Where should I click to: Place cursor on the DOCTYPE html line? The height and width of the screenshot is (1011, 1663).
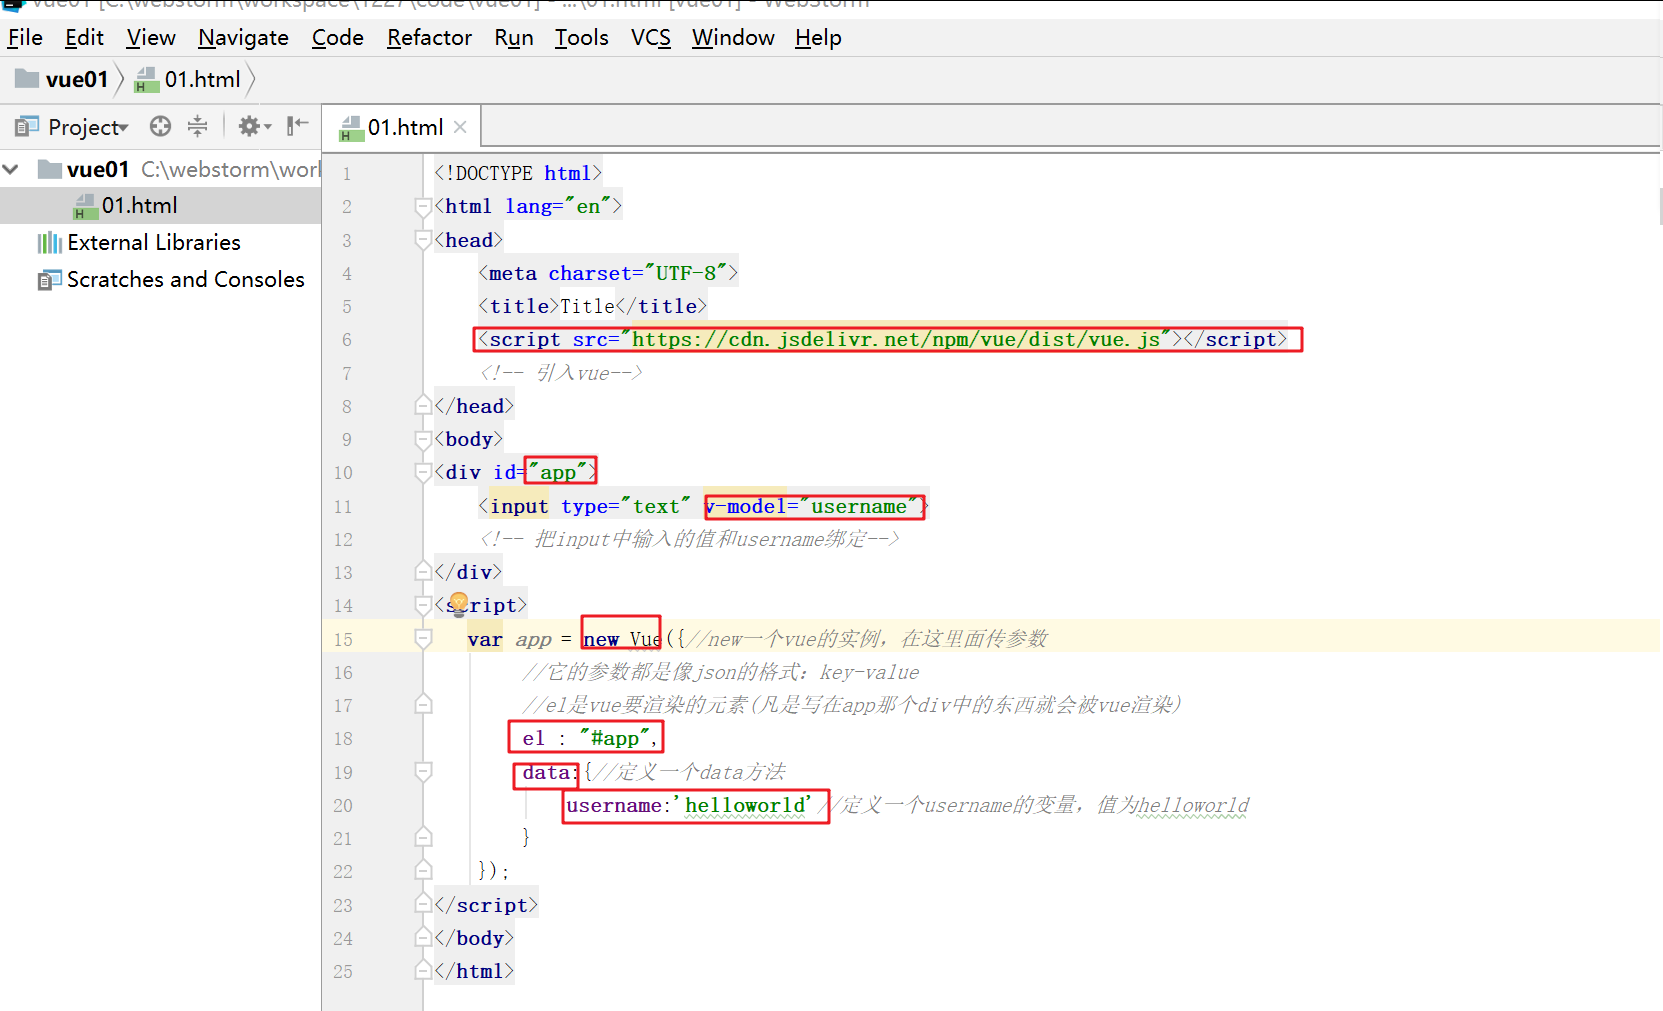tap(518, 173)
